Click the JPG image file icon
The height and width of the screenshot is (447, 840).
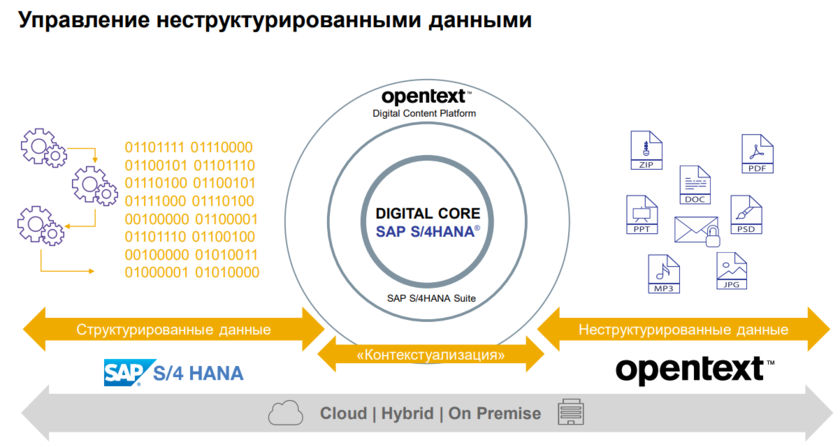coord(731,270)
